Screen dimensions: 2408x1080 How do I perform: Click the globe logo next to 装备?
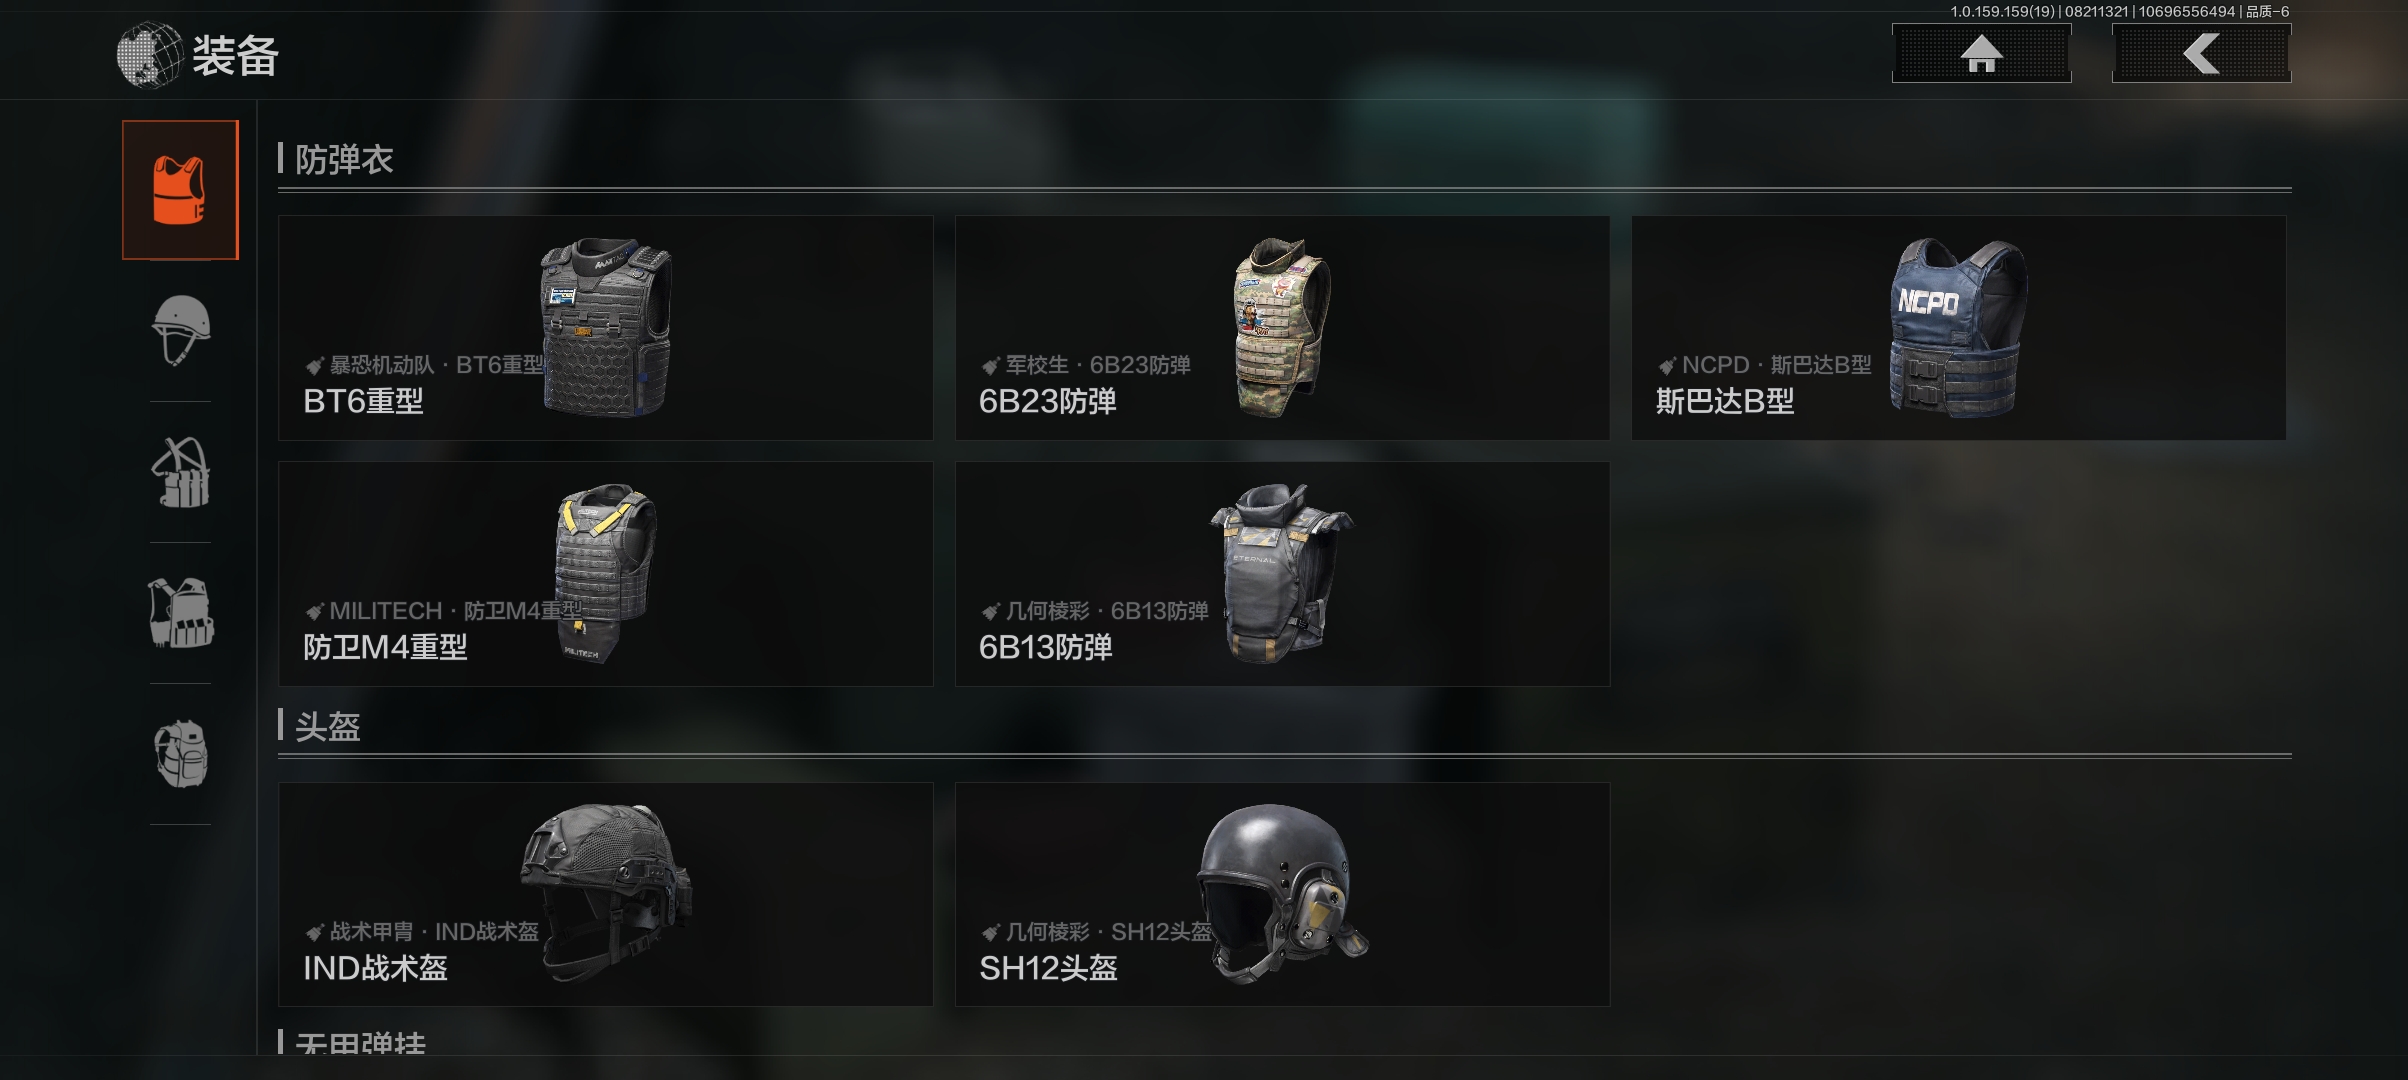pyautogui.click(x=149, y=55)
